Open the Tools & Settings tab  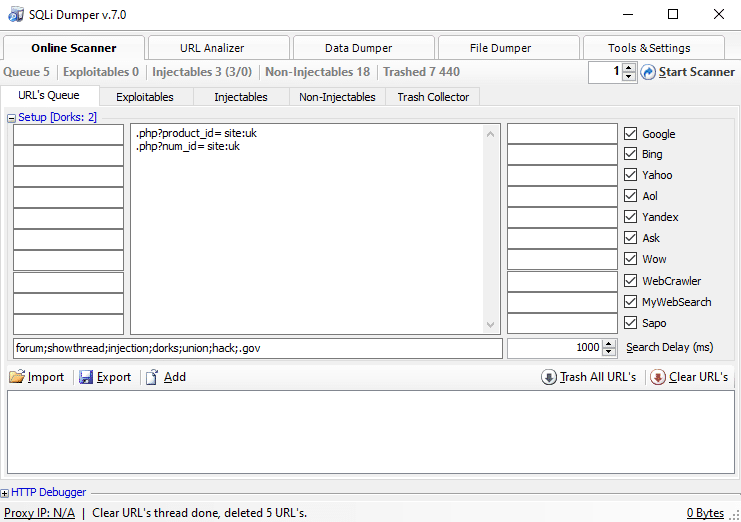tap(654, 48)
